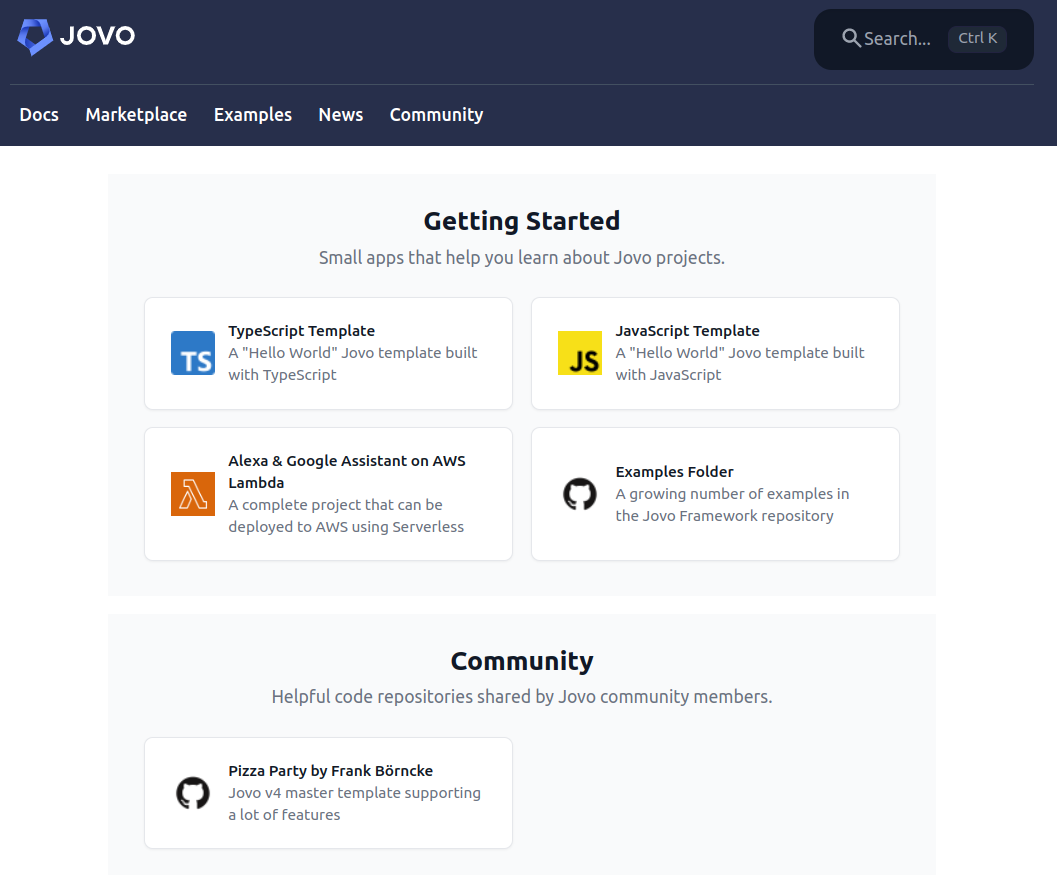Go to the Examples page
Image resolution: width=1057 pixels, height=875 pixels.
(x=253, y=115)
